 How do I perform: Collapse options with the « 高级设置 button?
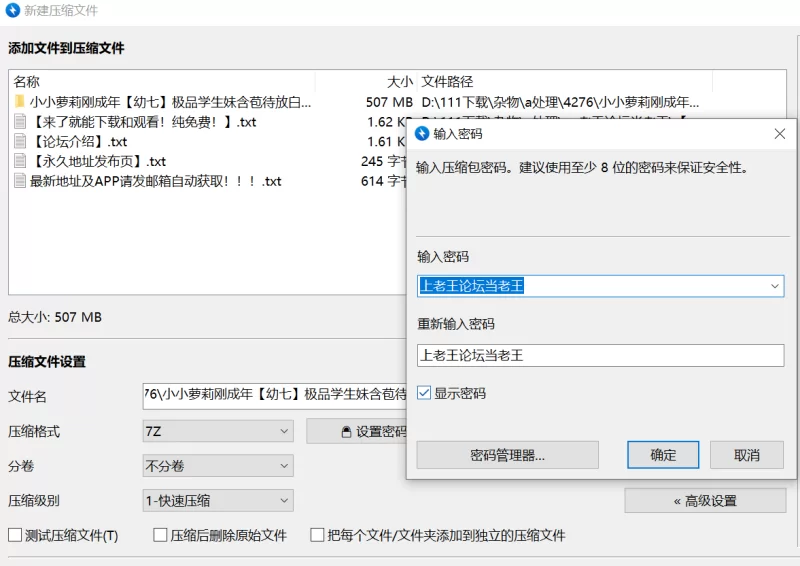[x=704, y=501]
